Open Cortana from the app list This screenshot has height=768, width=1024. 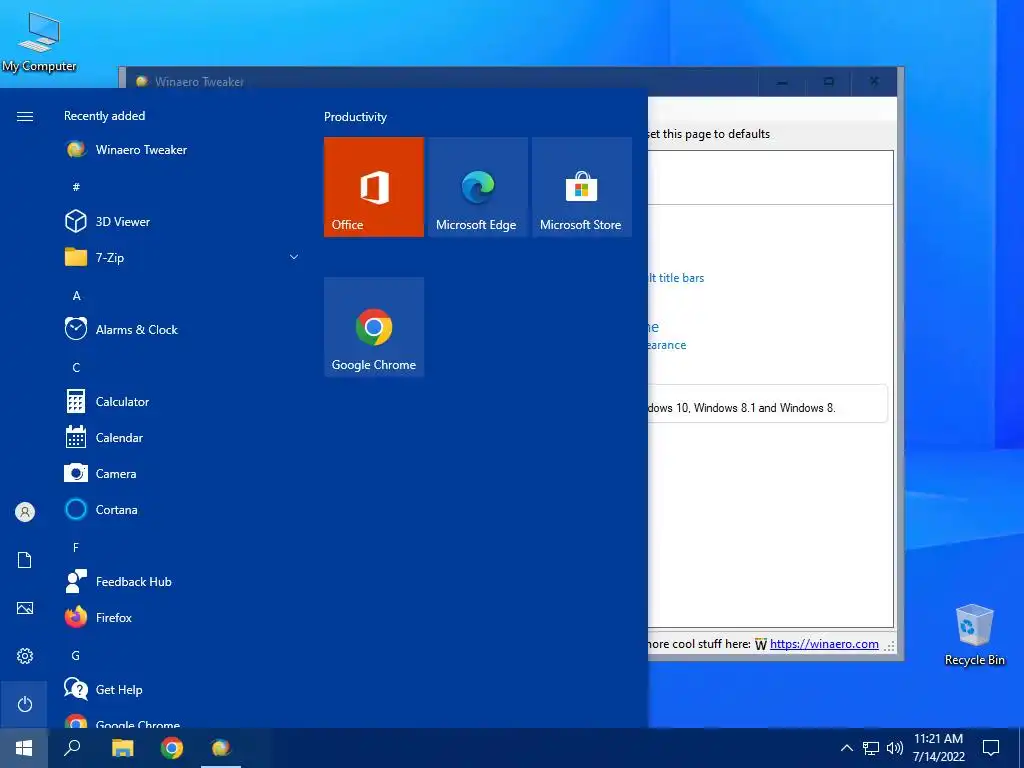click(x=183, y=509)
